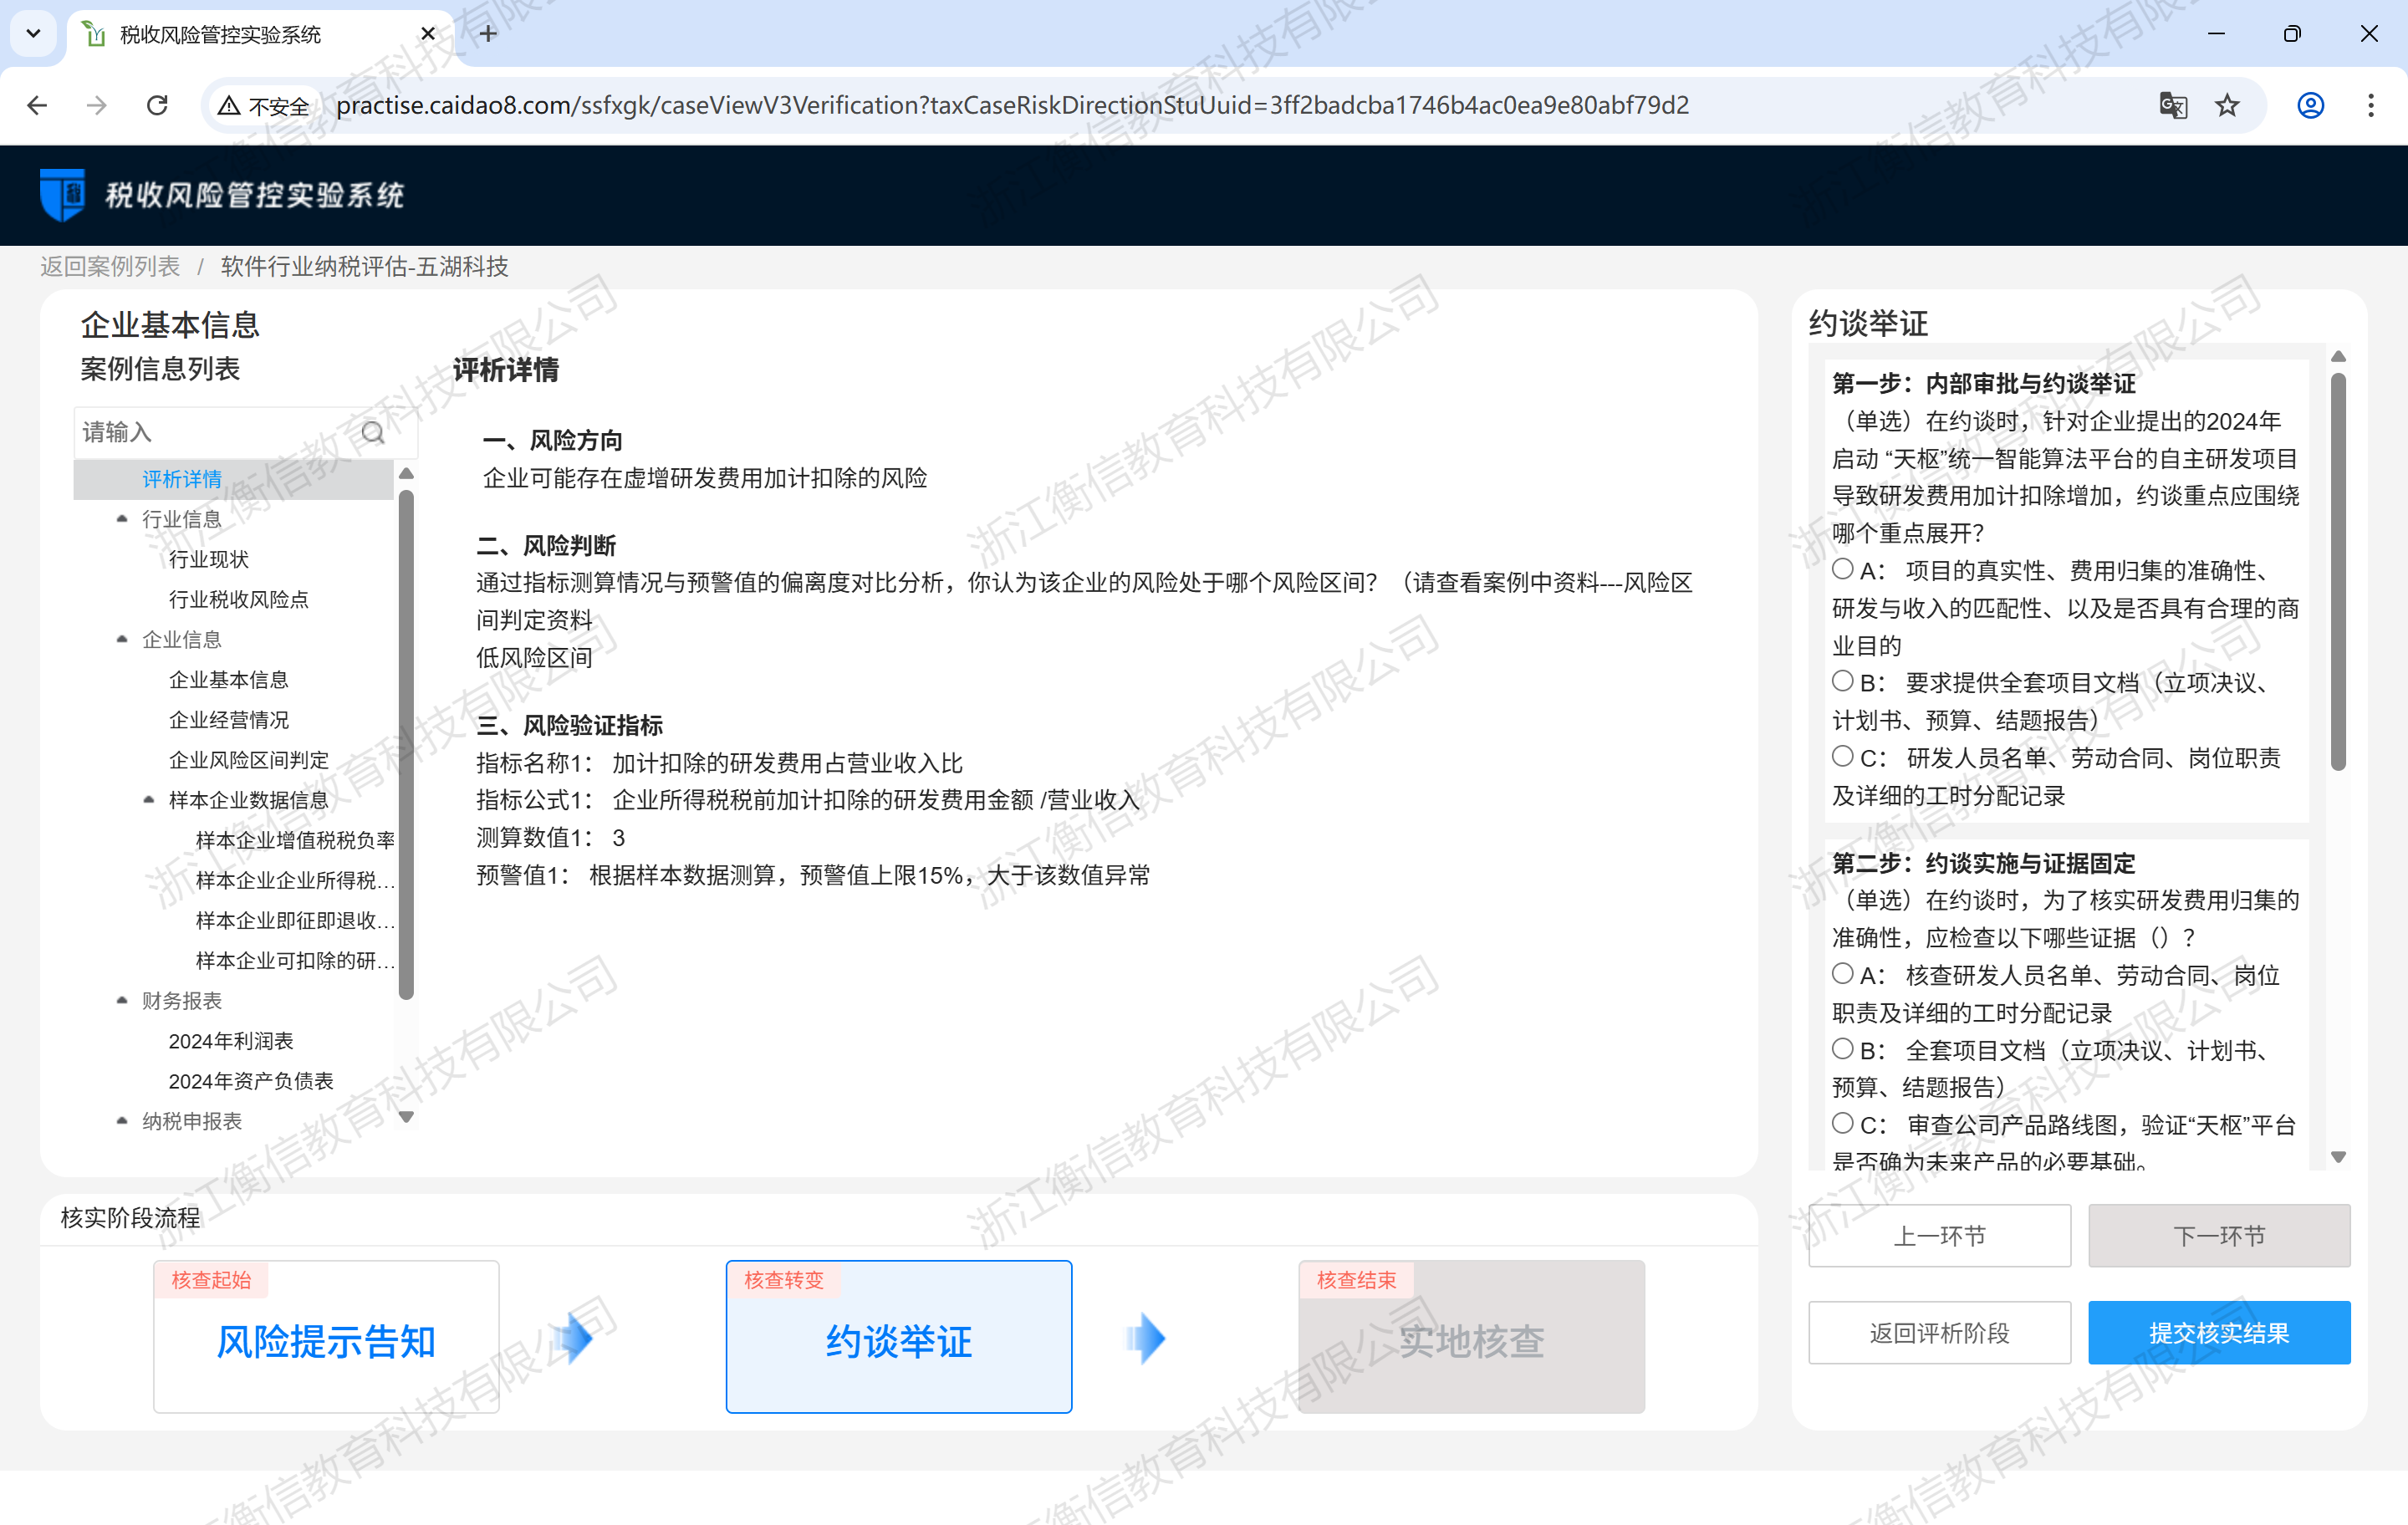This screenshot has width=2408, height=1525.
Task: Click the Chrome profile avatar icon
Action: pos(2310,105)
